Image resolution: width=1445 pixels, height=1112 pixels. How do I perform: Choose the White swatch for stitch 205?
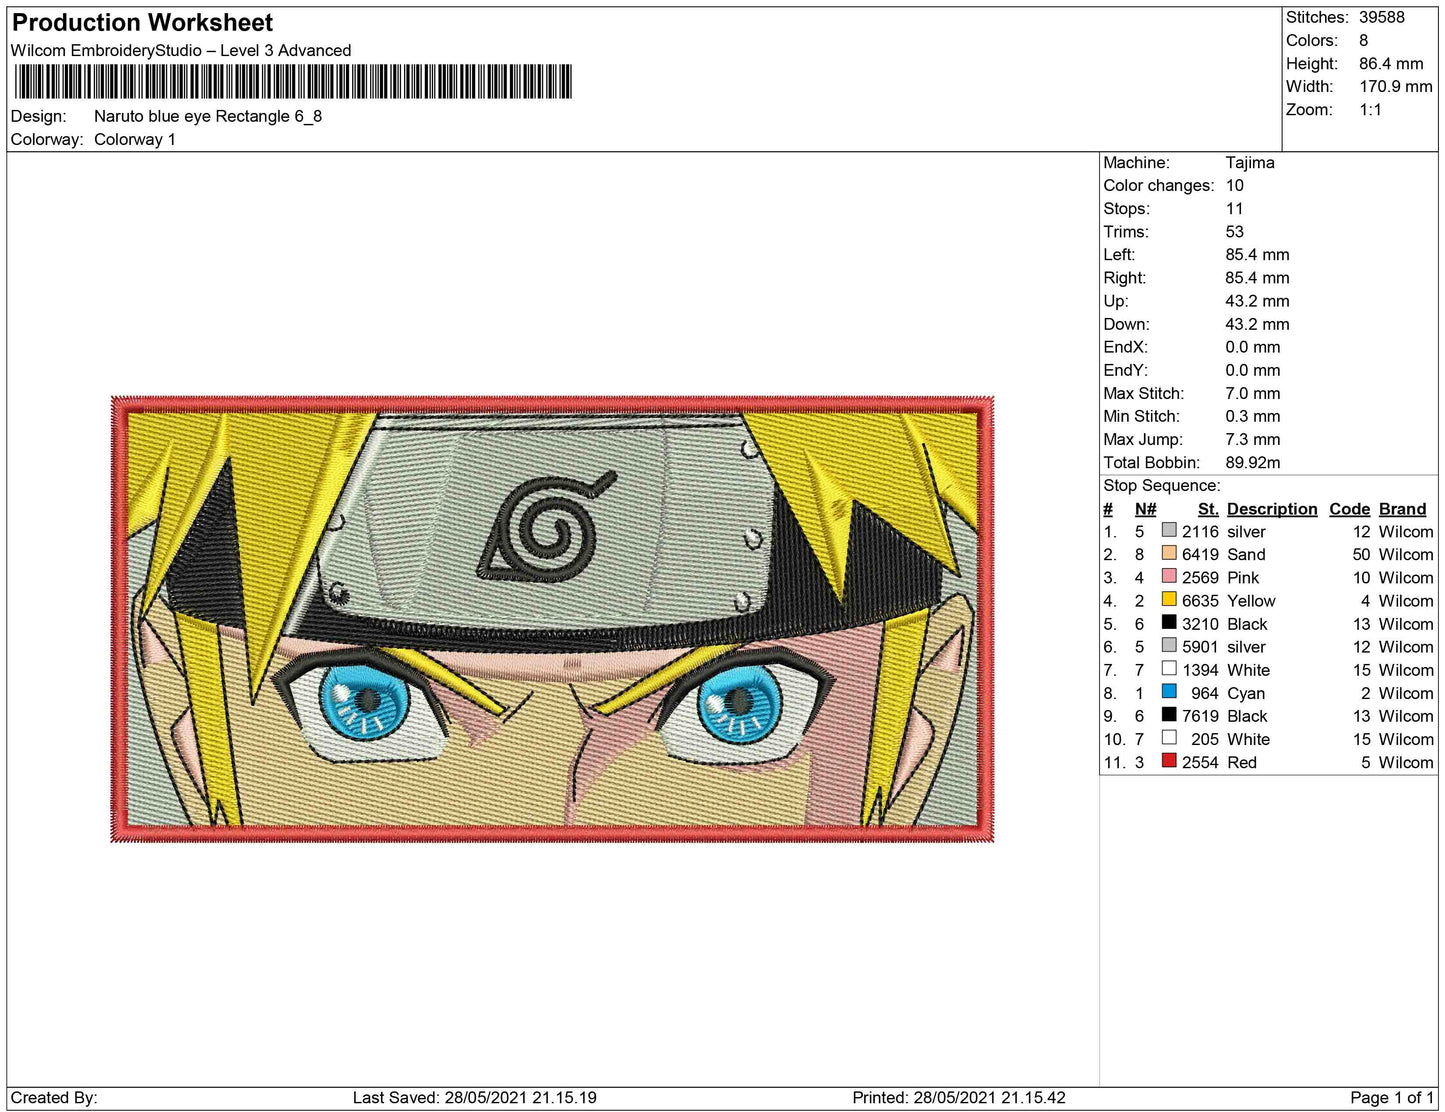pos(1169,737)
